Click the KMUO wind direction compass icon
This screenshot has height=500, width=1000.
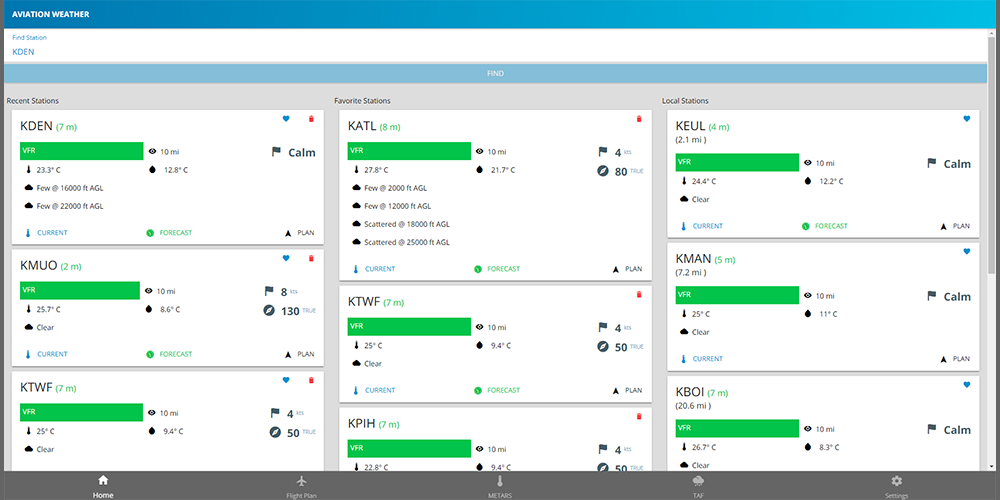(268, 311)
